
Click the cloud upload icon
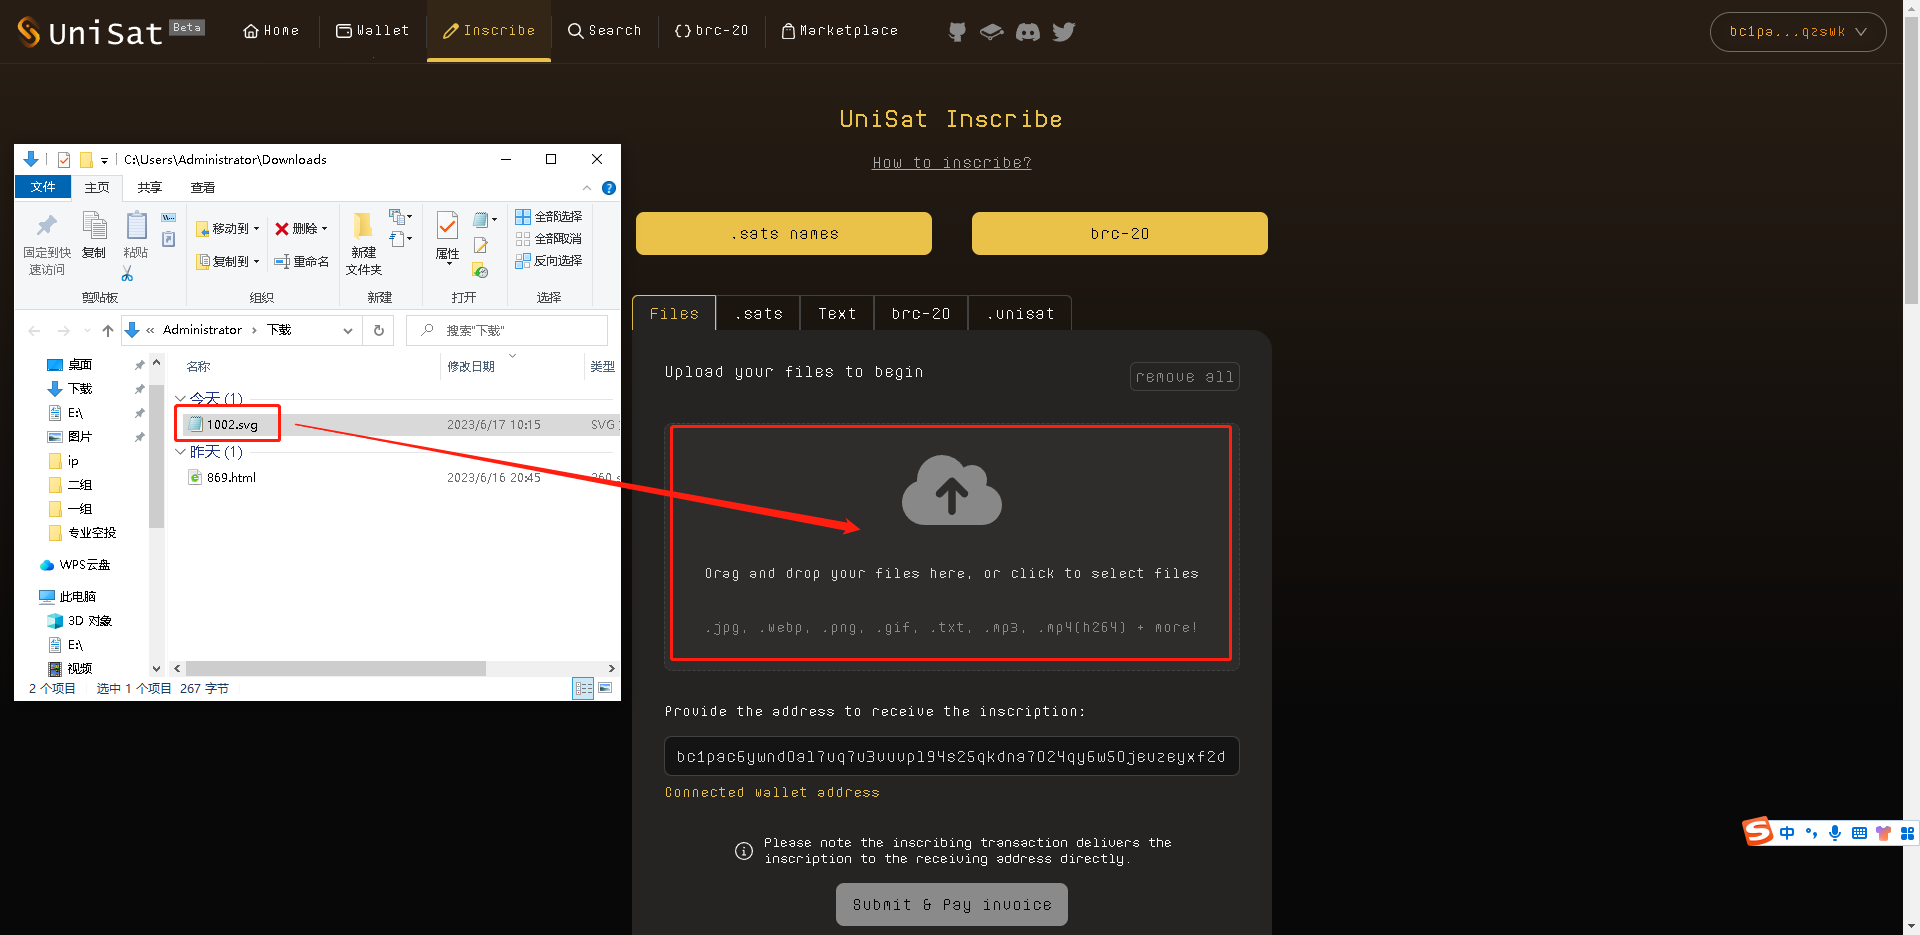951,491
